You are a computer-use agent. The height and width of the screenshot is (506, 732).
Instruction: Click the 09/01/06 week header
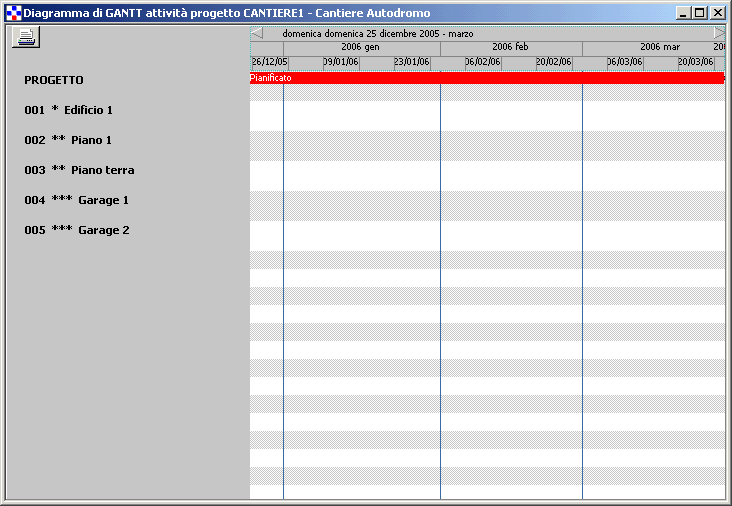tap(341, 62)
